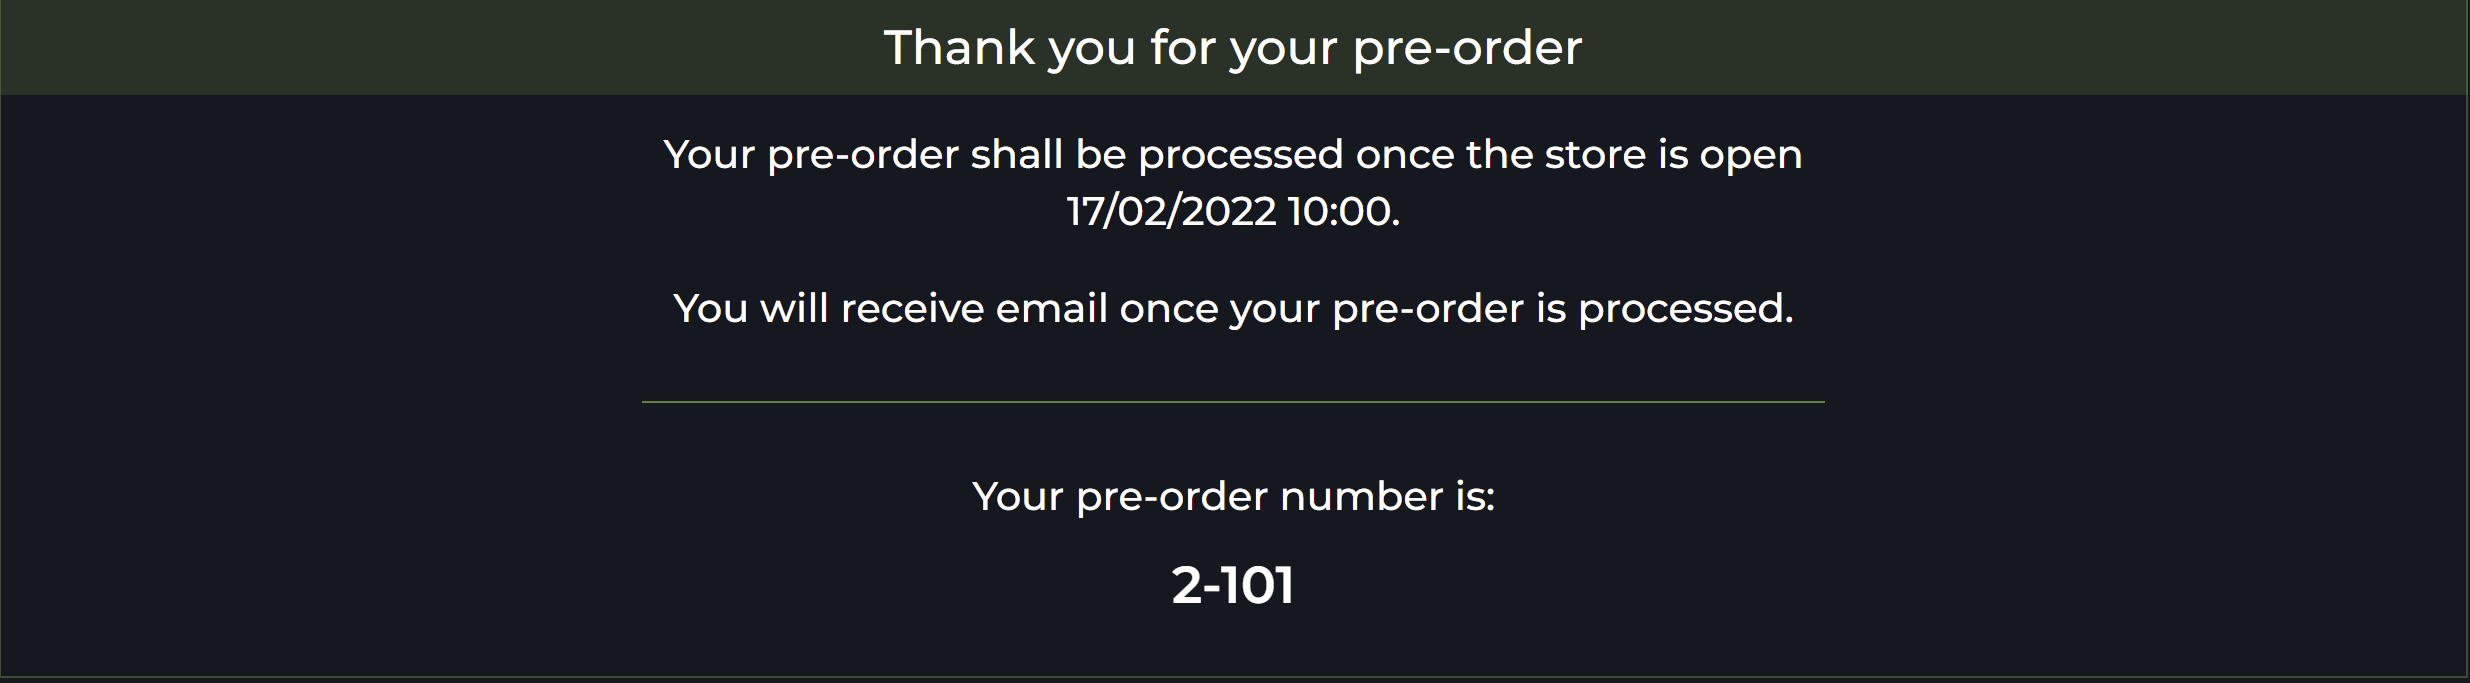Viewport: 2470px width, 683px height.
Task: Click the "You will receive email" sentence
Action: click(x=1233, y=308)
